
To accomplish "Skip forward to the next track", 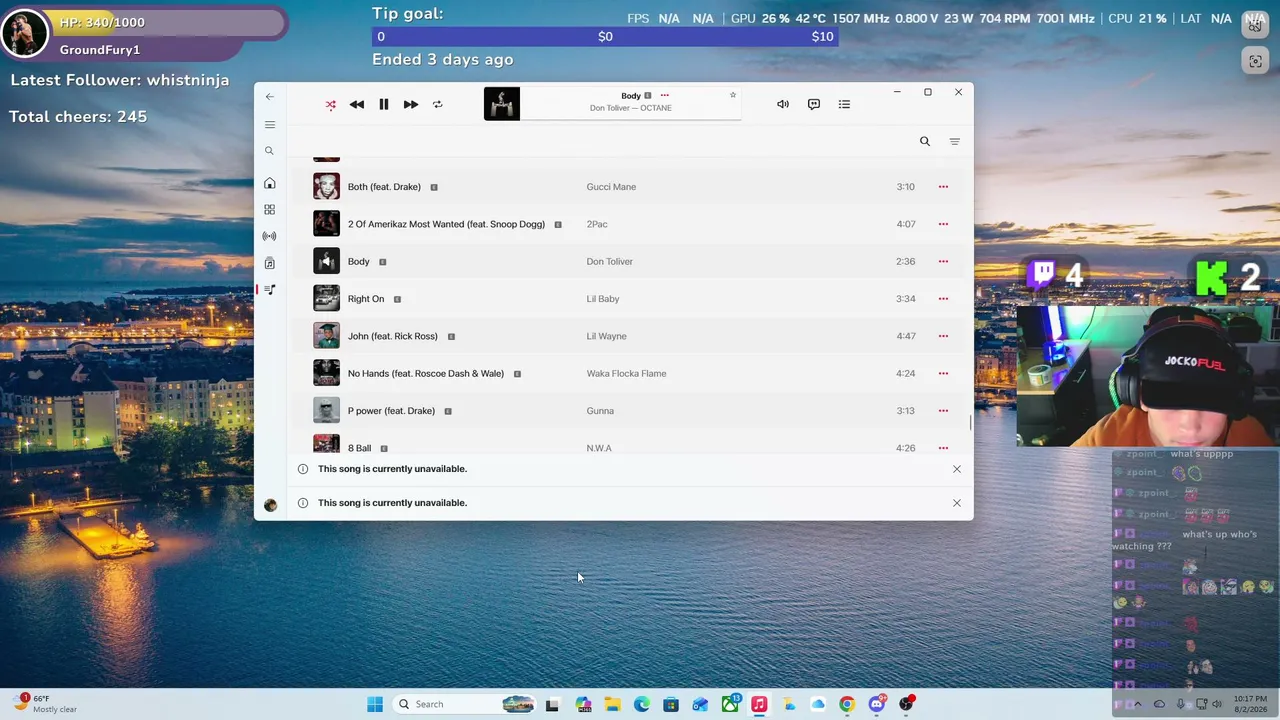I will 411,104.
